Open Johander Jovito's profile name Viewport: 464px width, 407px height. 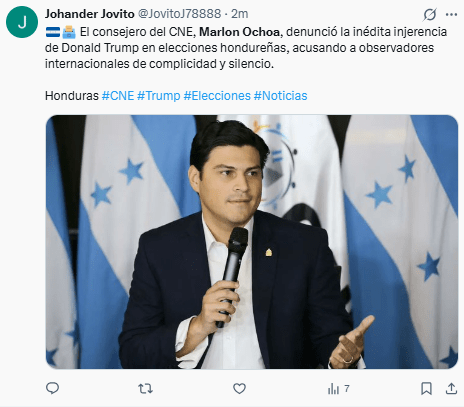(x=90, y=14)
